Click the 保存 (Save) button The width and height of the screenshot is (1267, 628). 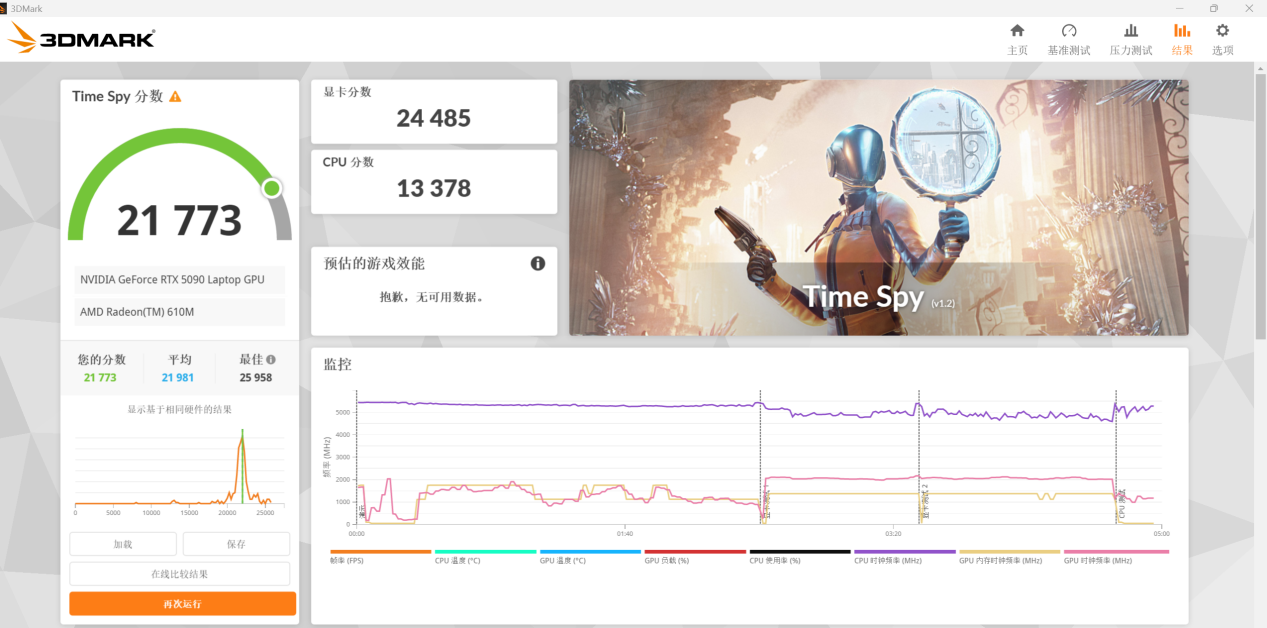pyautogui.click(x=236, y=544)
